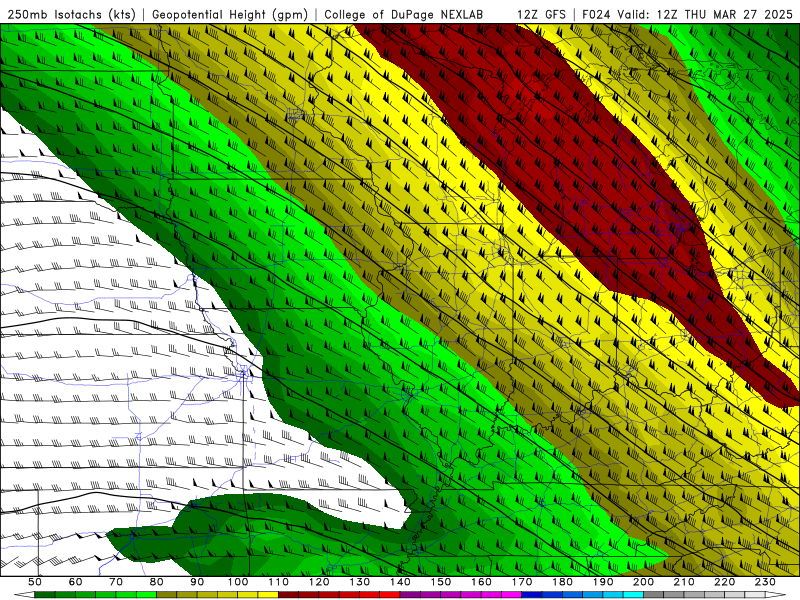
Task: Click the 'Geopotential Height (gpm)' header label
Action: click(230, 14)
